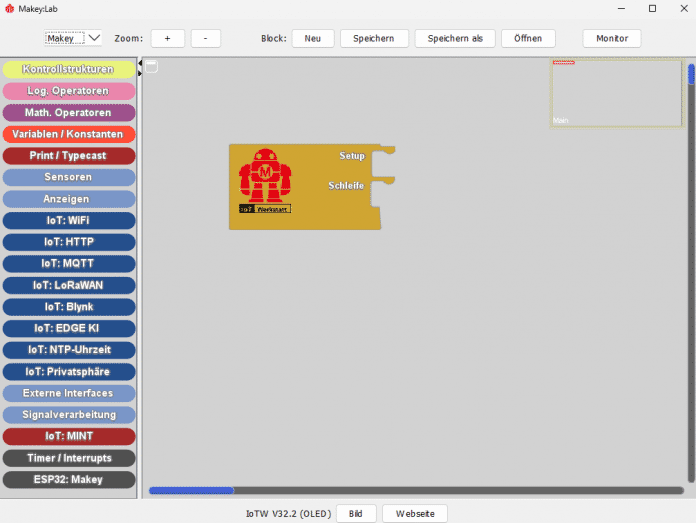Open the IoT: MQTT block category
The width and height of the screenshot is (696, 523).
(x=68, y=263)
